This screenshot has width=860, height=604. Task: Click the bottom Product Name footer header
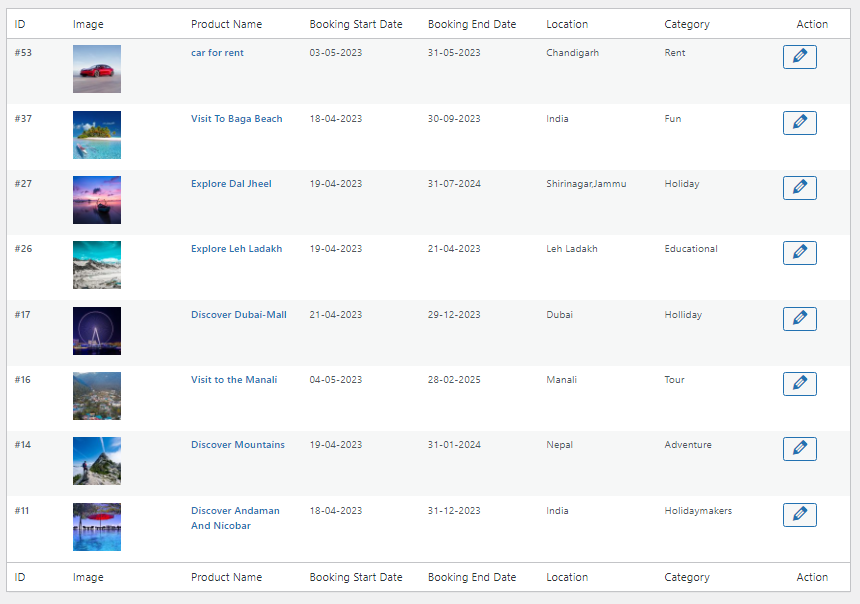click(x=227, y=577)
